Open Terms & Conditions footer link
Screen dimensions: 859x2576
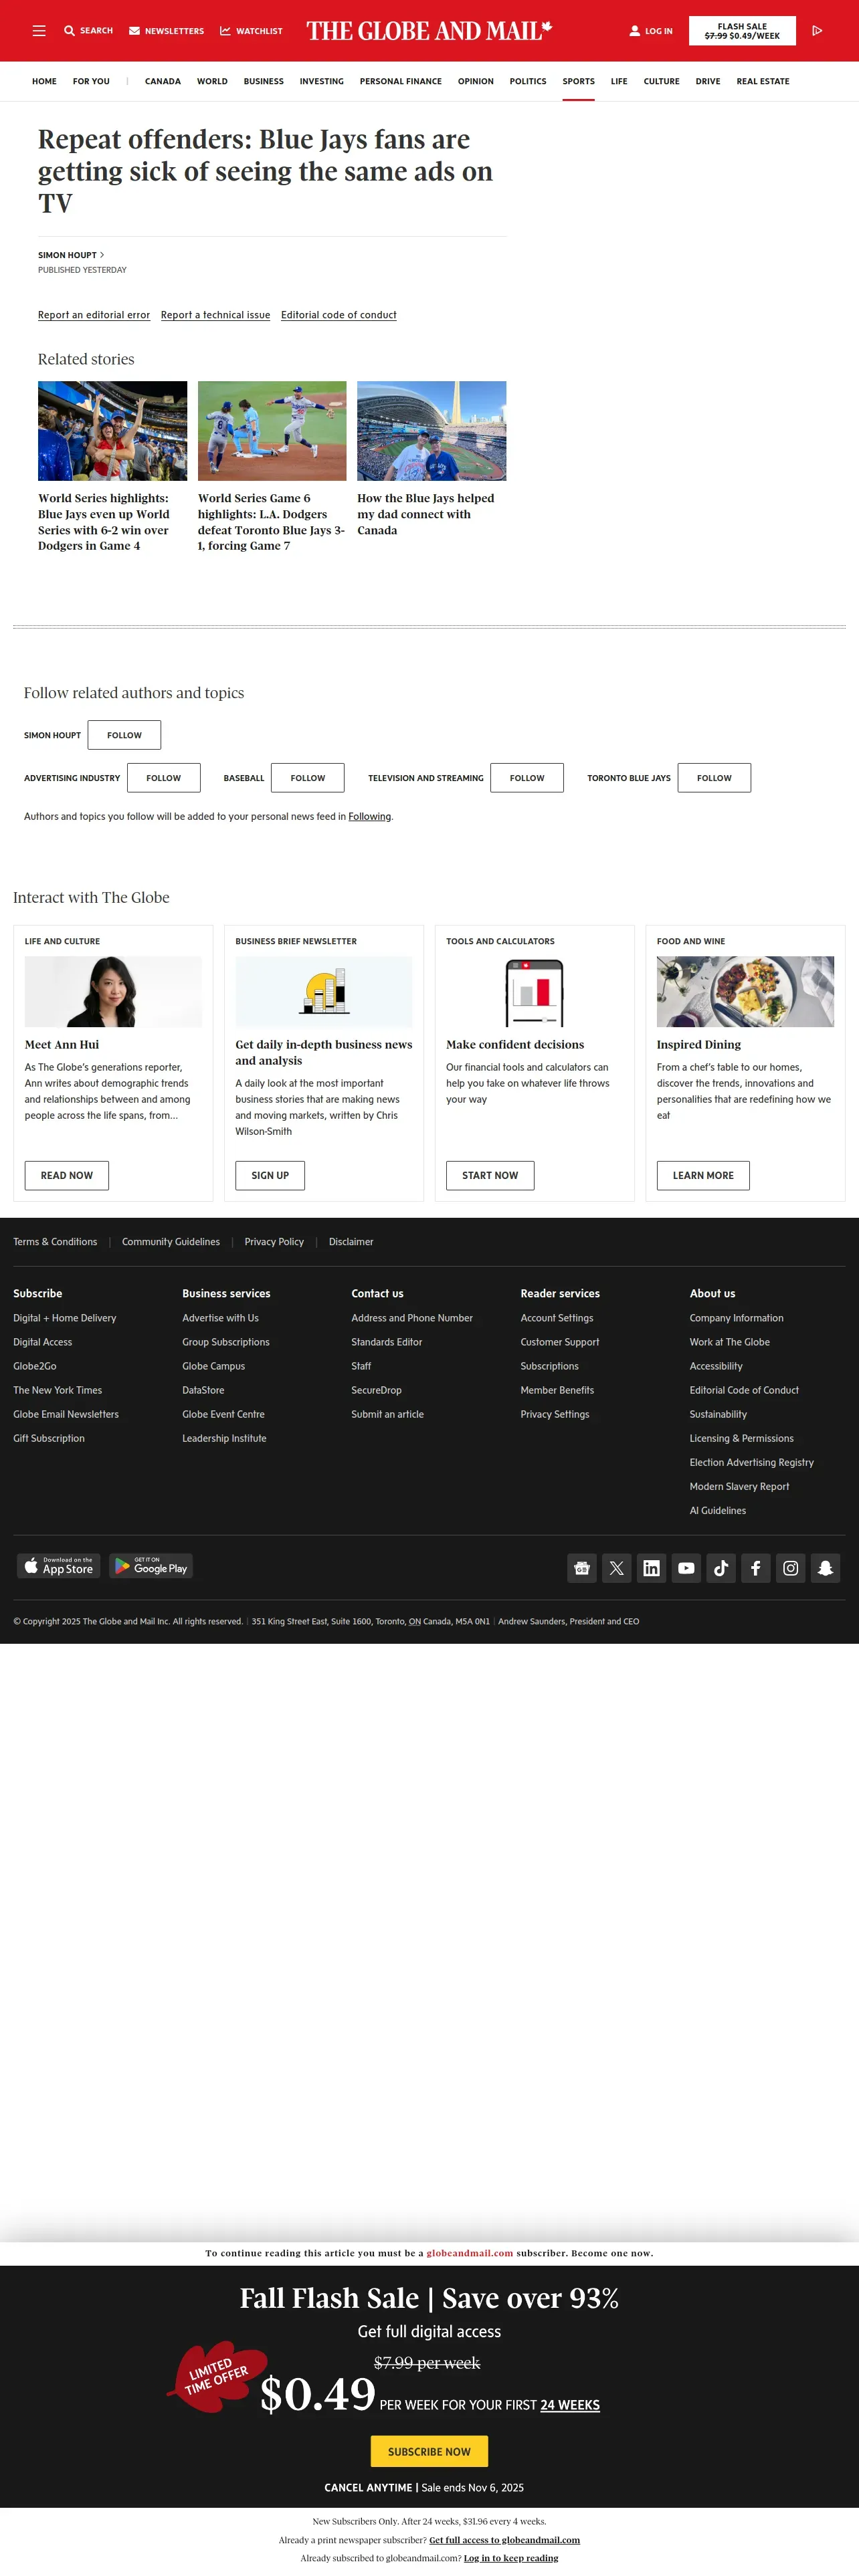55,1242
